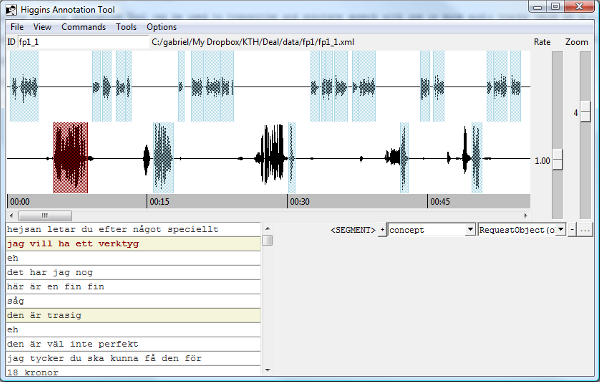The width and height of the screenshot is (600, 382).
Task: Click the 00:00 marker on timeline
Action: pyautogui.click(x=20, y=202)
